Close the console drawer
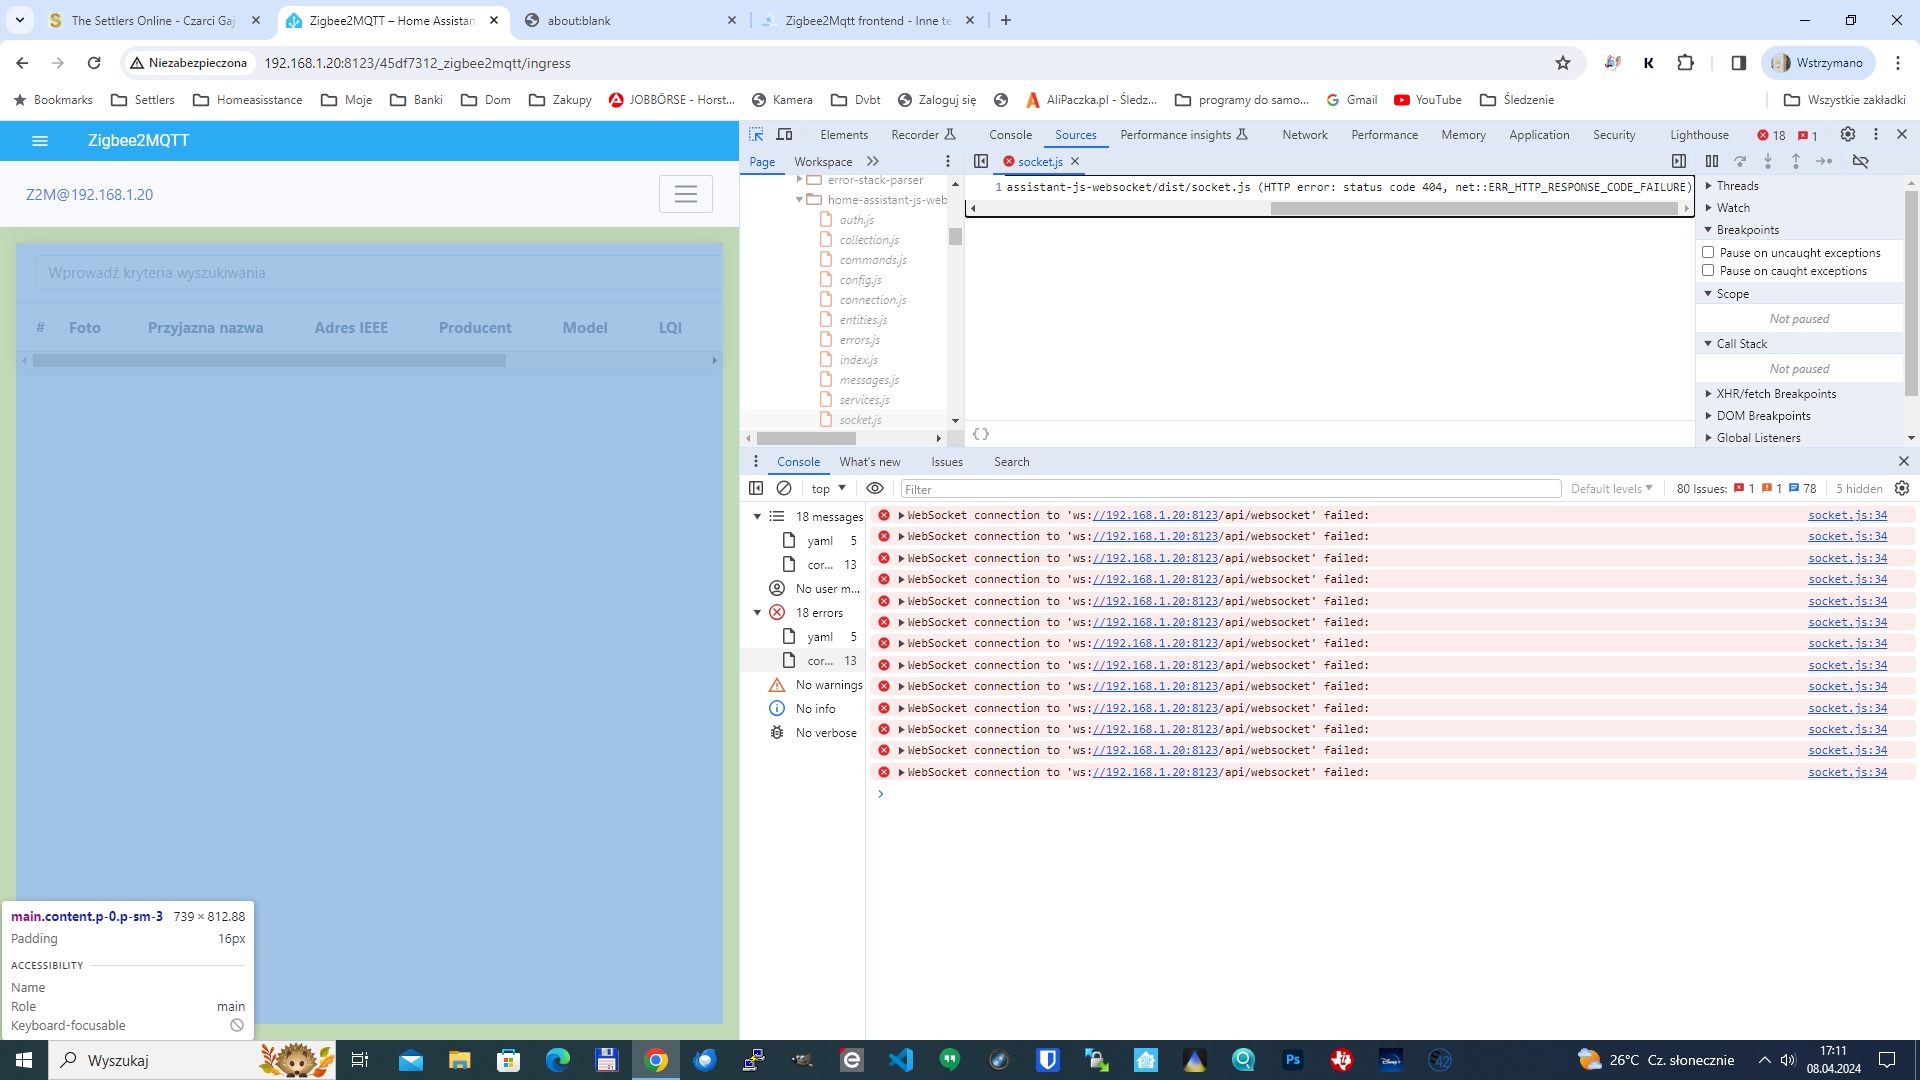Screen dimensions: 1920x1080 [1904, 461]
